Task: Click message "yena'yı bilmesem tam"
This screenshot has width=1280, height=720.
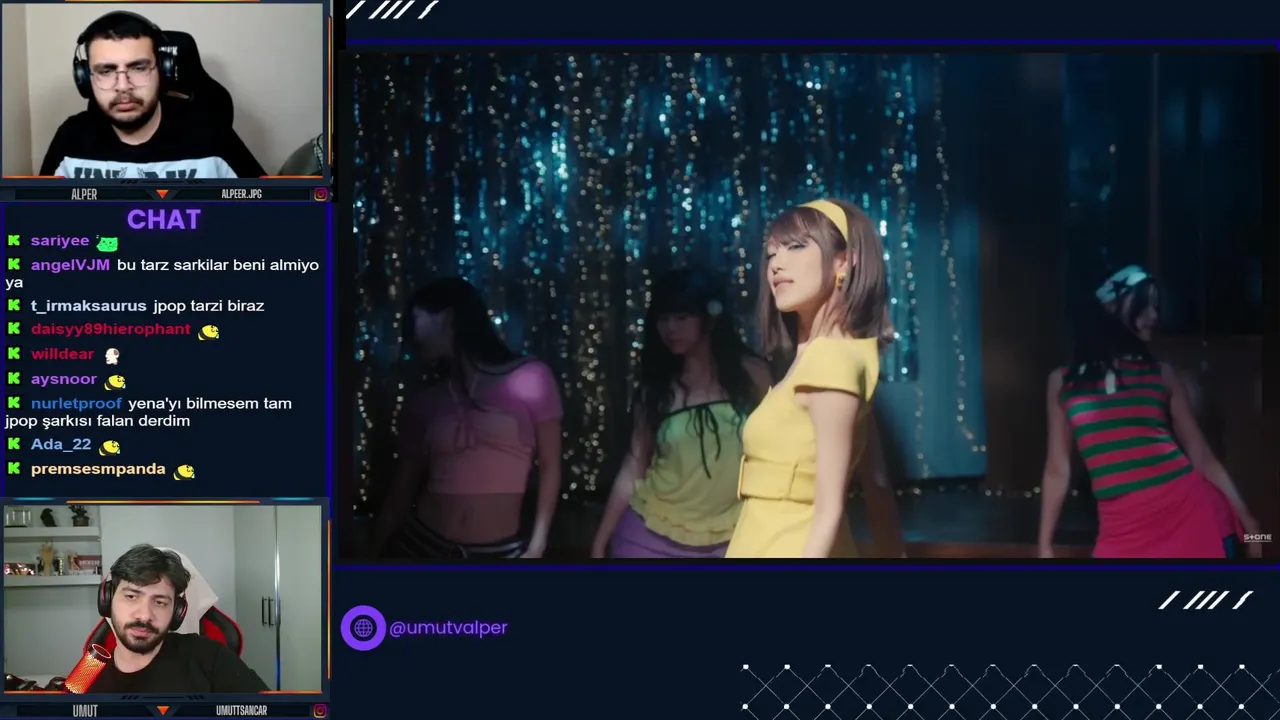Action: coord(210,404)
